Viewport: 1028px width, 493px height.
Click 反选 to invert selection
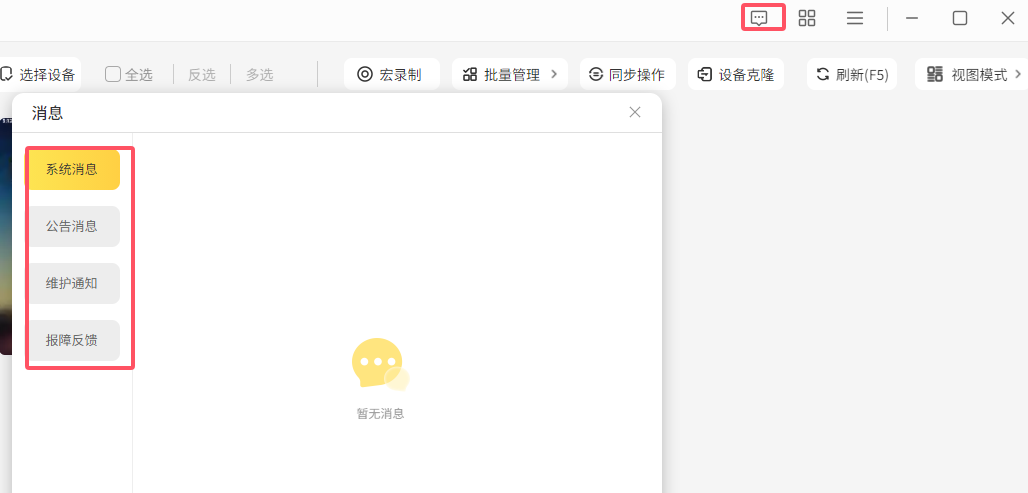202,74
